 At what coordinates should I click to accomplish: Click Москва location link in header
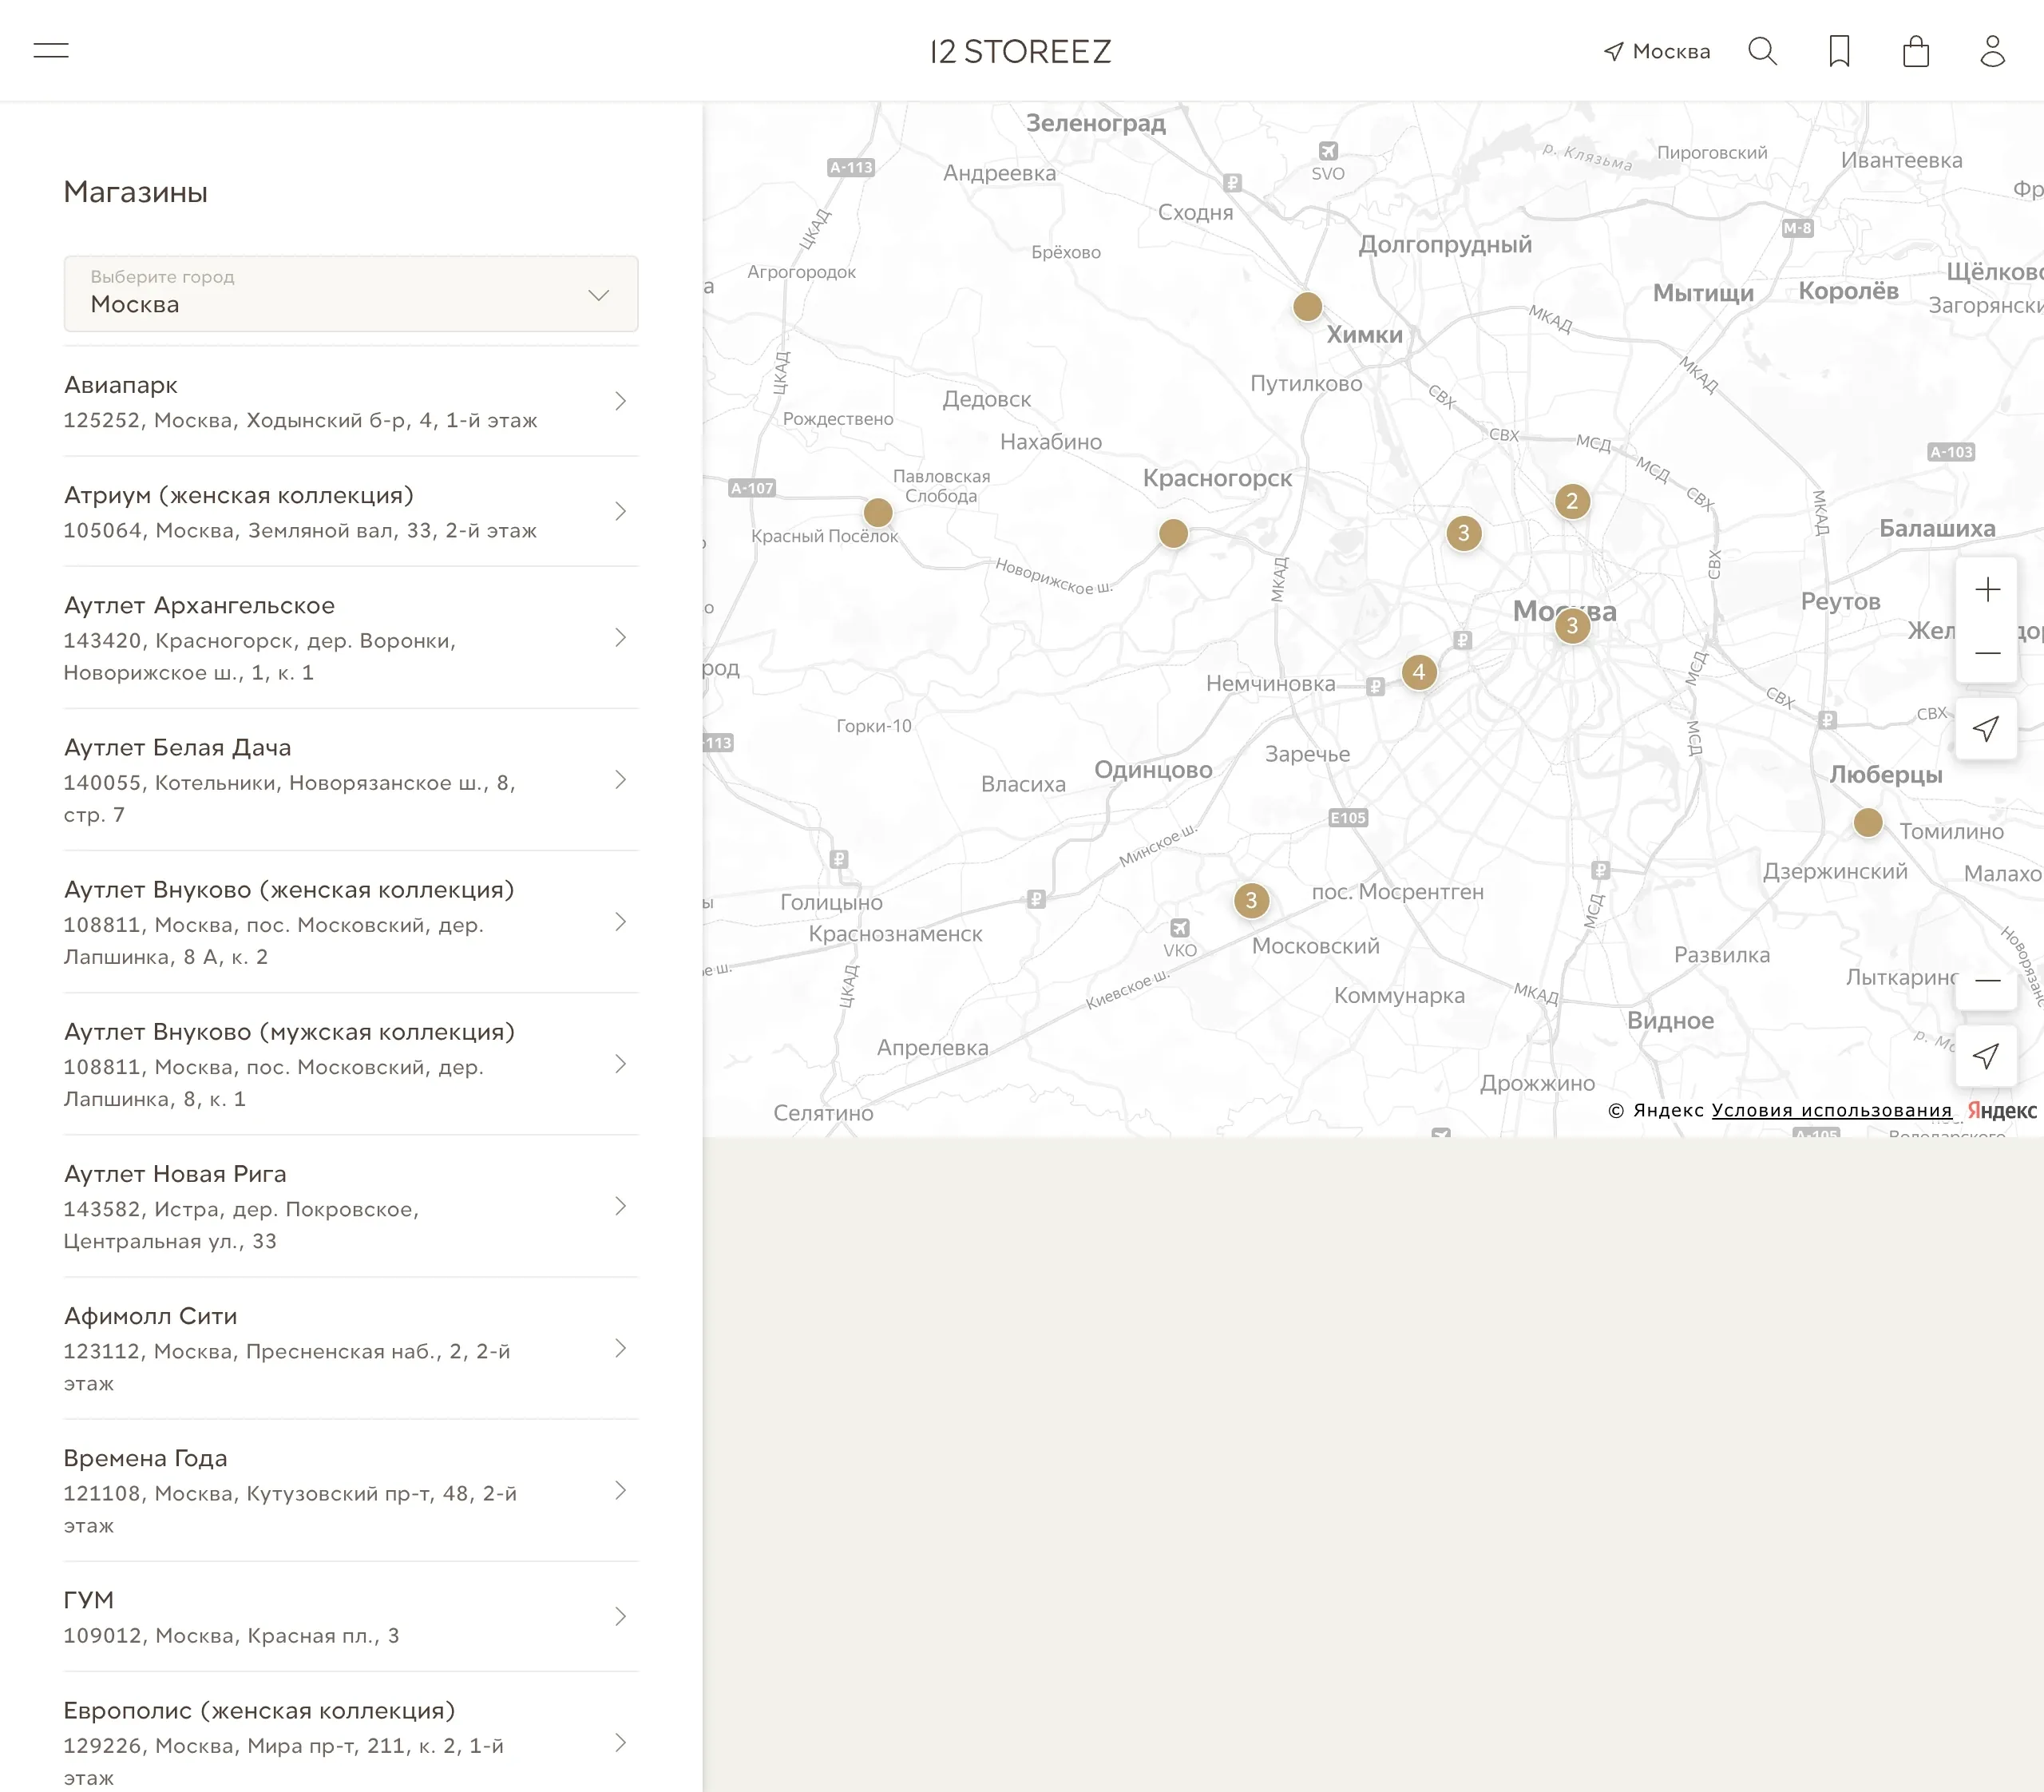pyautogui.click(x=1657, y=51)
